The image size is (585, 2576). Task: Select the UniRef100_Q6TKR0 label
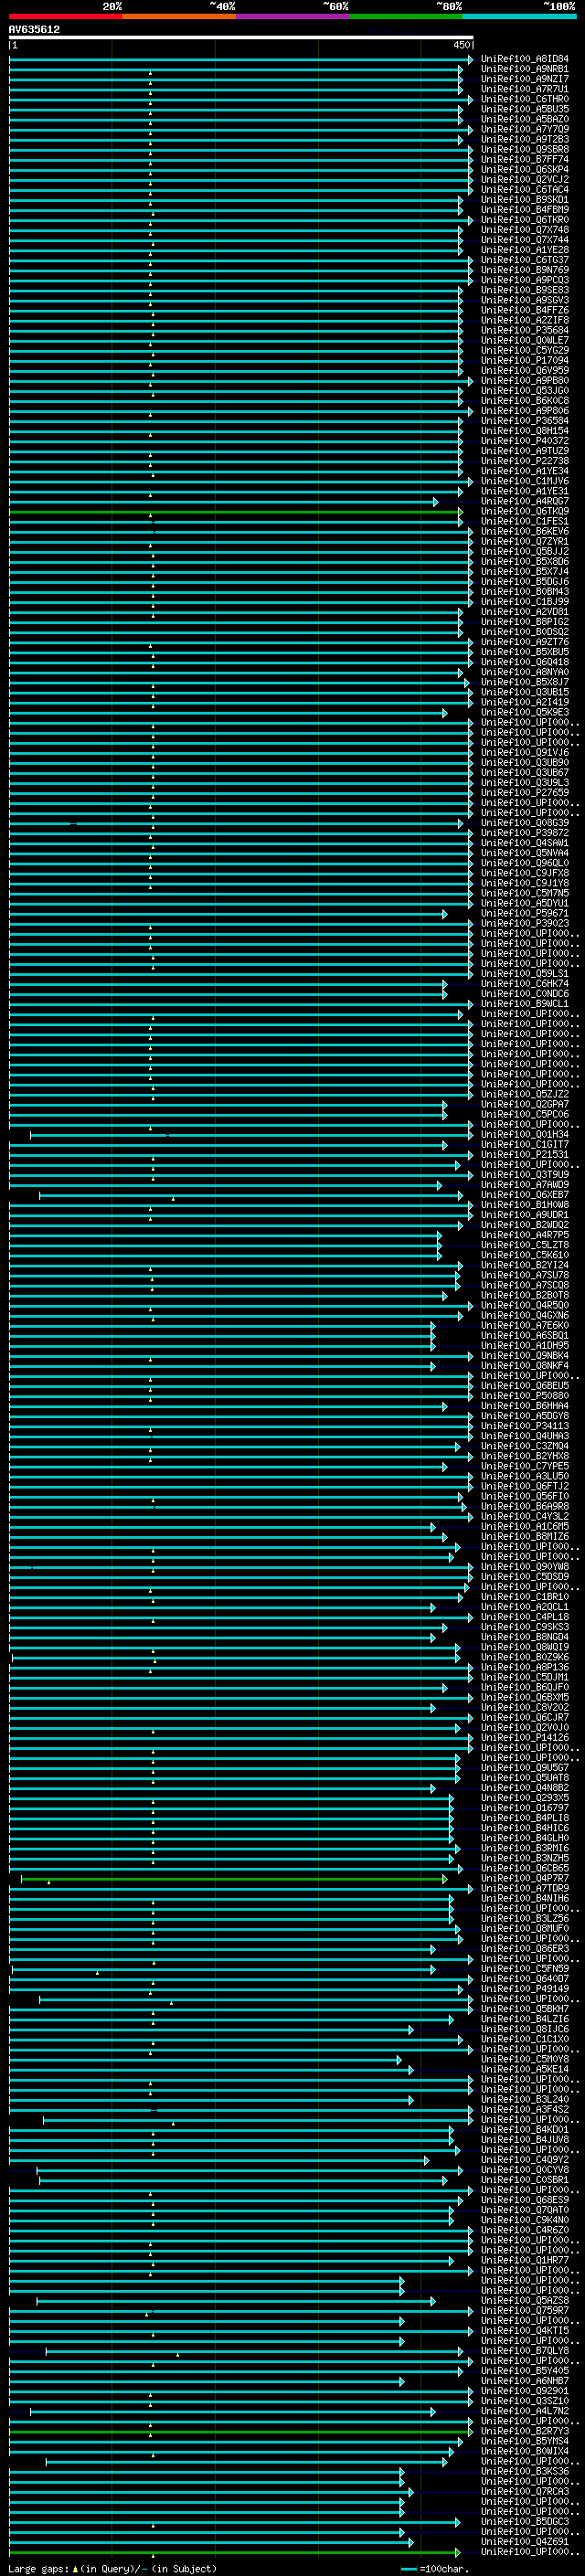(525, 220)
